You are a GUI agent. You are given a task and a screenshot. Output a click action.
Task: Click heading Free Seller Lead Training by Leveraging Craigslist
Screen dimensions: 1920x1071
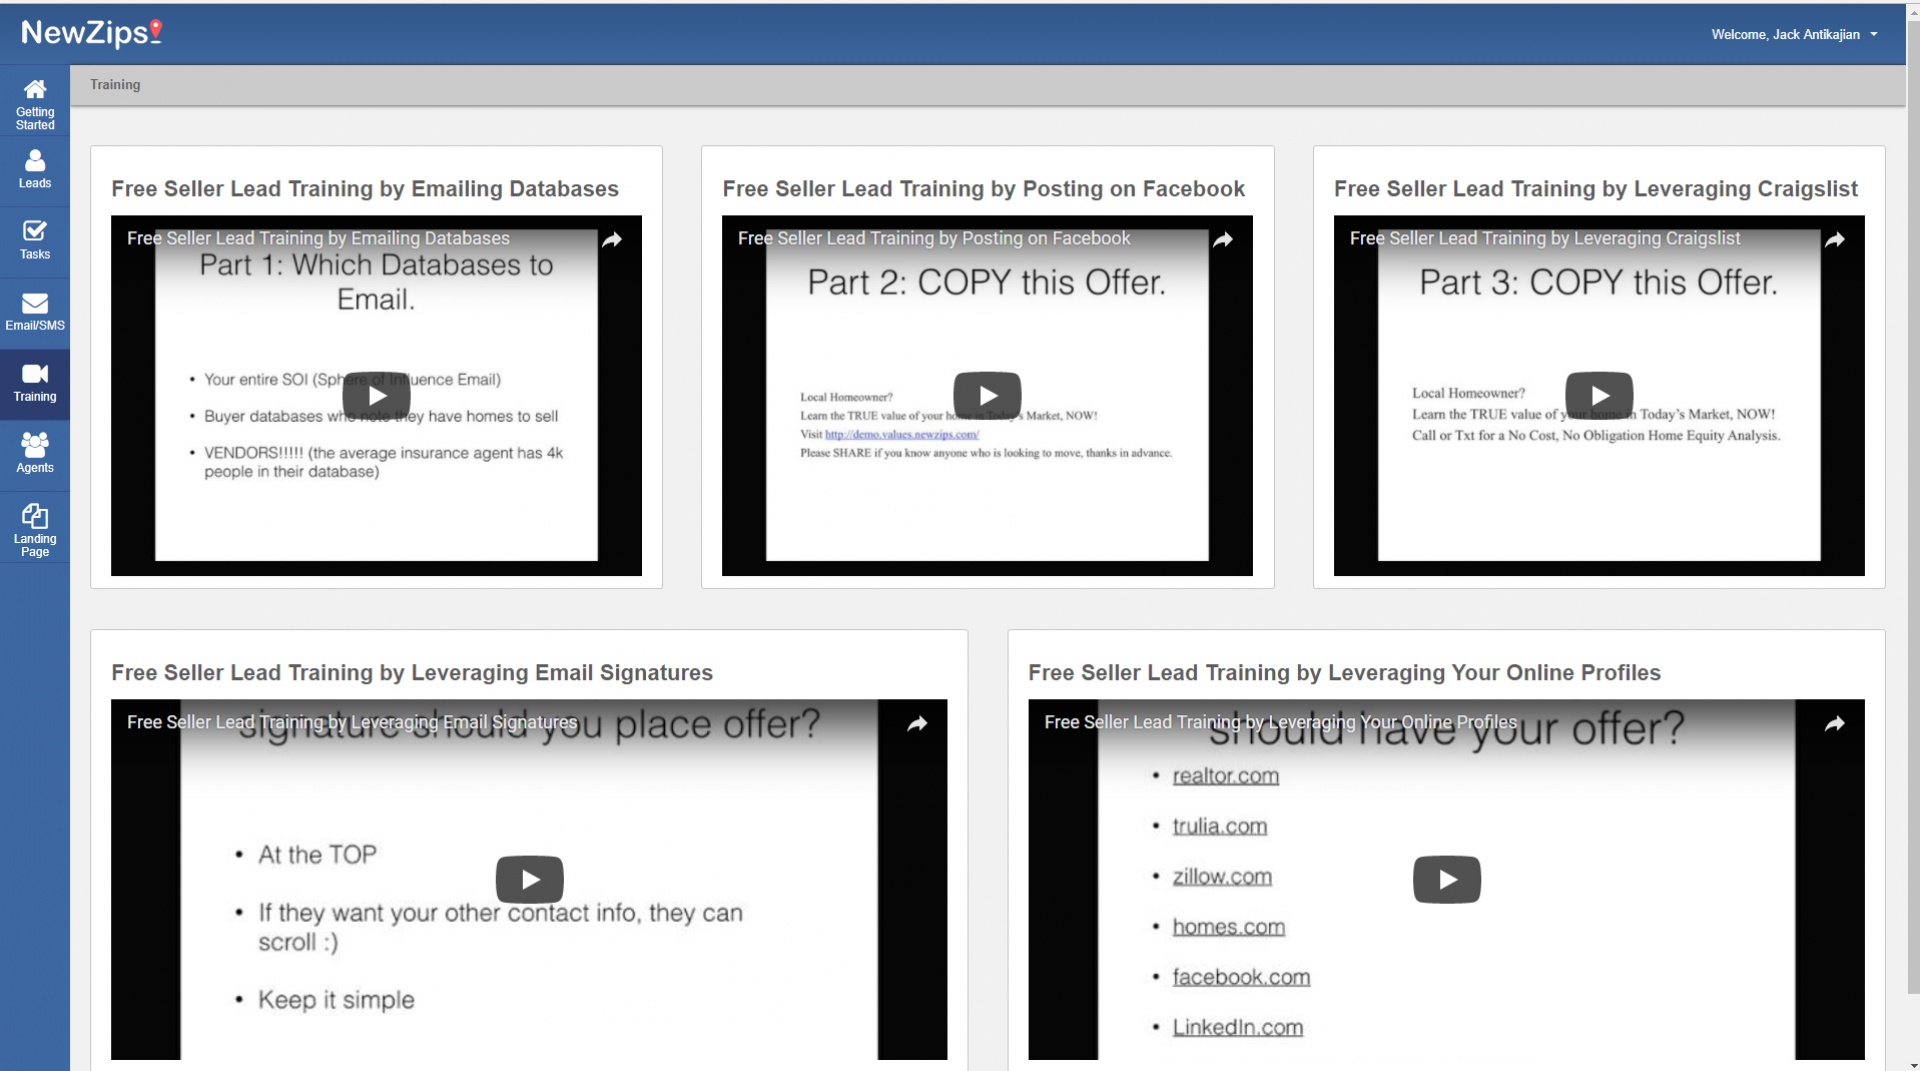tap(1596, 189)
